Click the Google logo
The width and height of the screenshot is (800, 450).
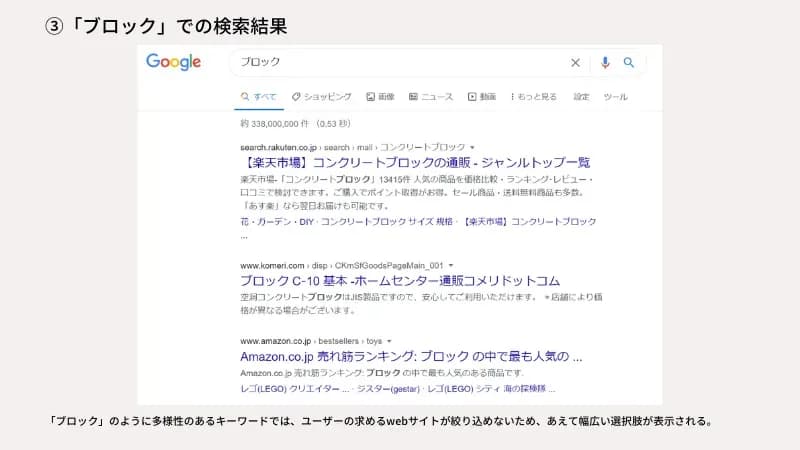pyautogui.click(x=173, y=62)
